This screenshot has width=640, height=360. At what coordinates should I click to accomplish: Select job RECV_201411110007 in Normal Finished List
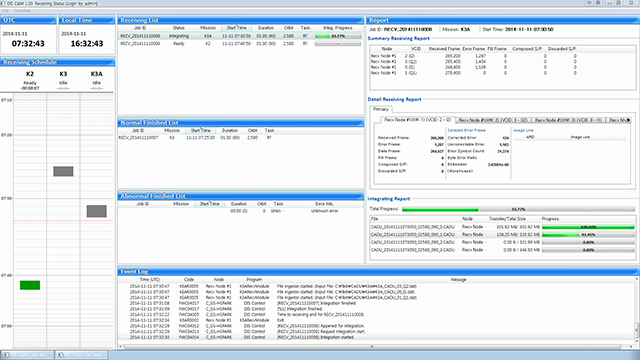coord(241,138)
